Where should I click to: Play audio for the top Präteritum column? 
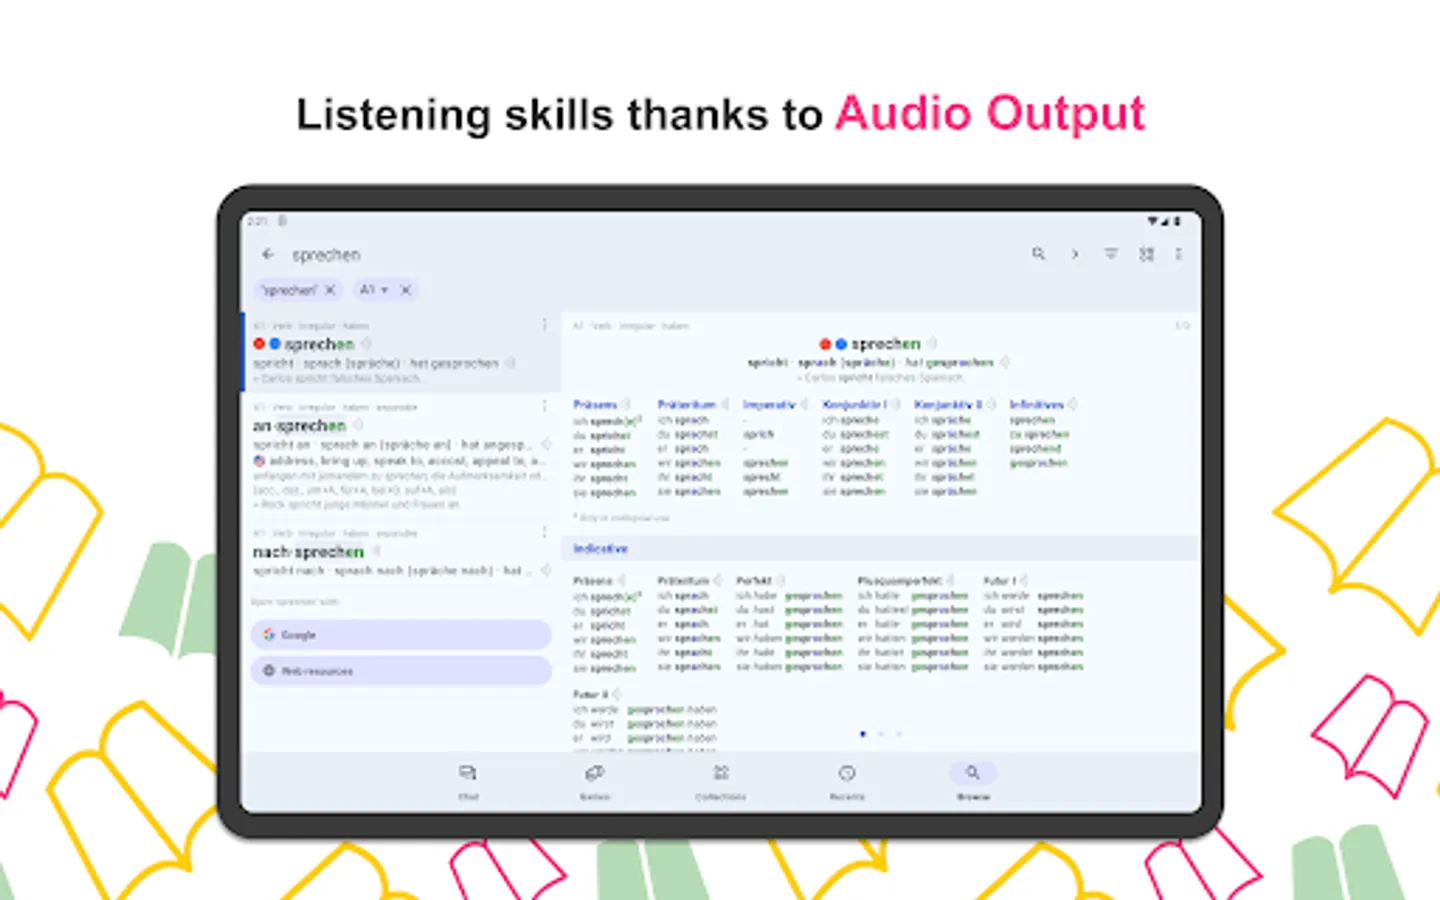725,405
